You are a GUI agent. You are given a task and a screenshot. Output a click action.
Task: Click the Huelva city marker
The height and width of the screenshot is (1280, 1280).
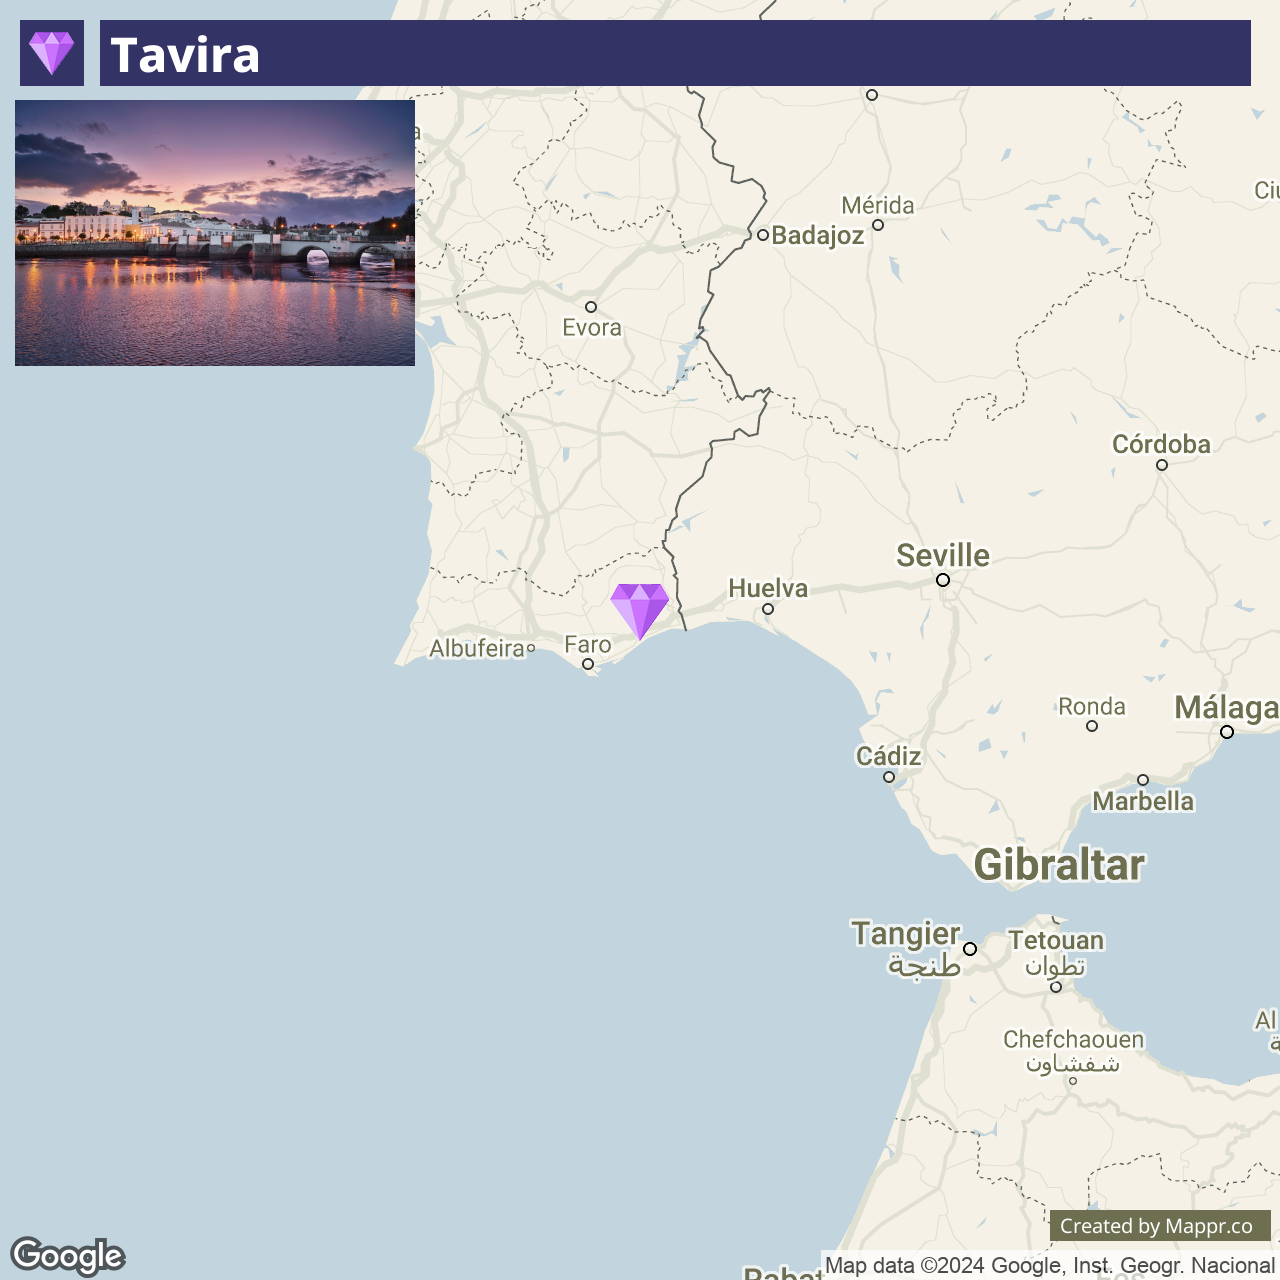768,609
